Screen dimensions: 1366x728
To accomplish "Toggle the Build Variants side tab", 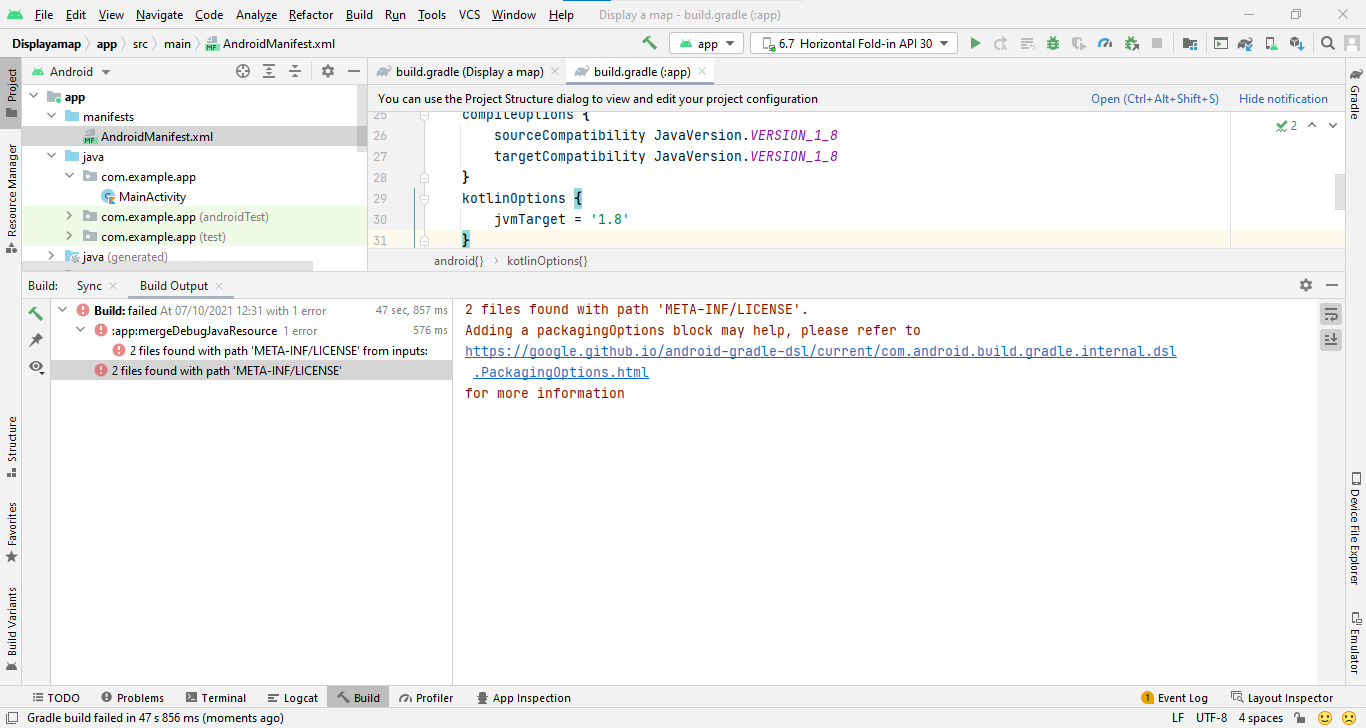I will click(11, 628).
